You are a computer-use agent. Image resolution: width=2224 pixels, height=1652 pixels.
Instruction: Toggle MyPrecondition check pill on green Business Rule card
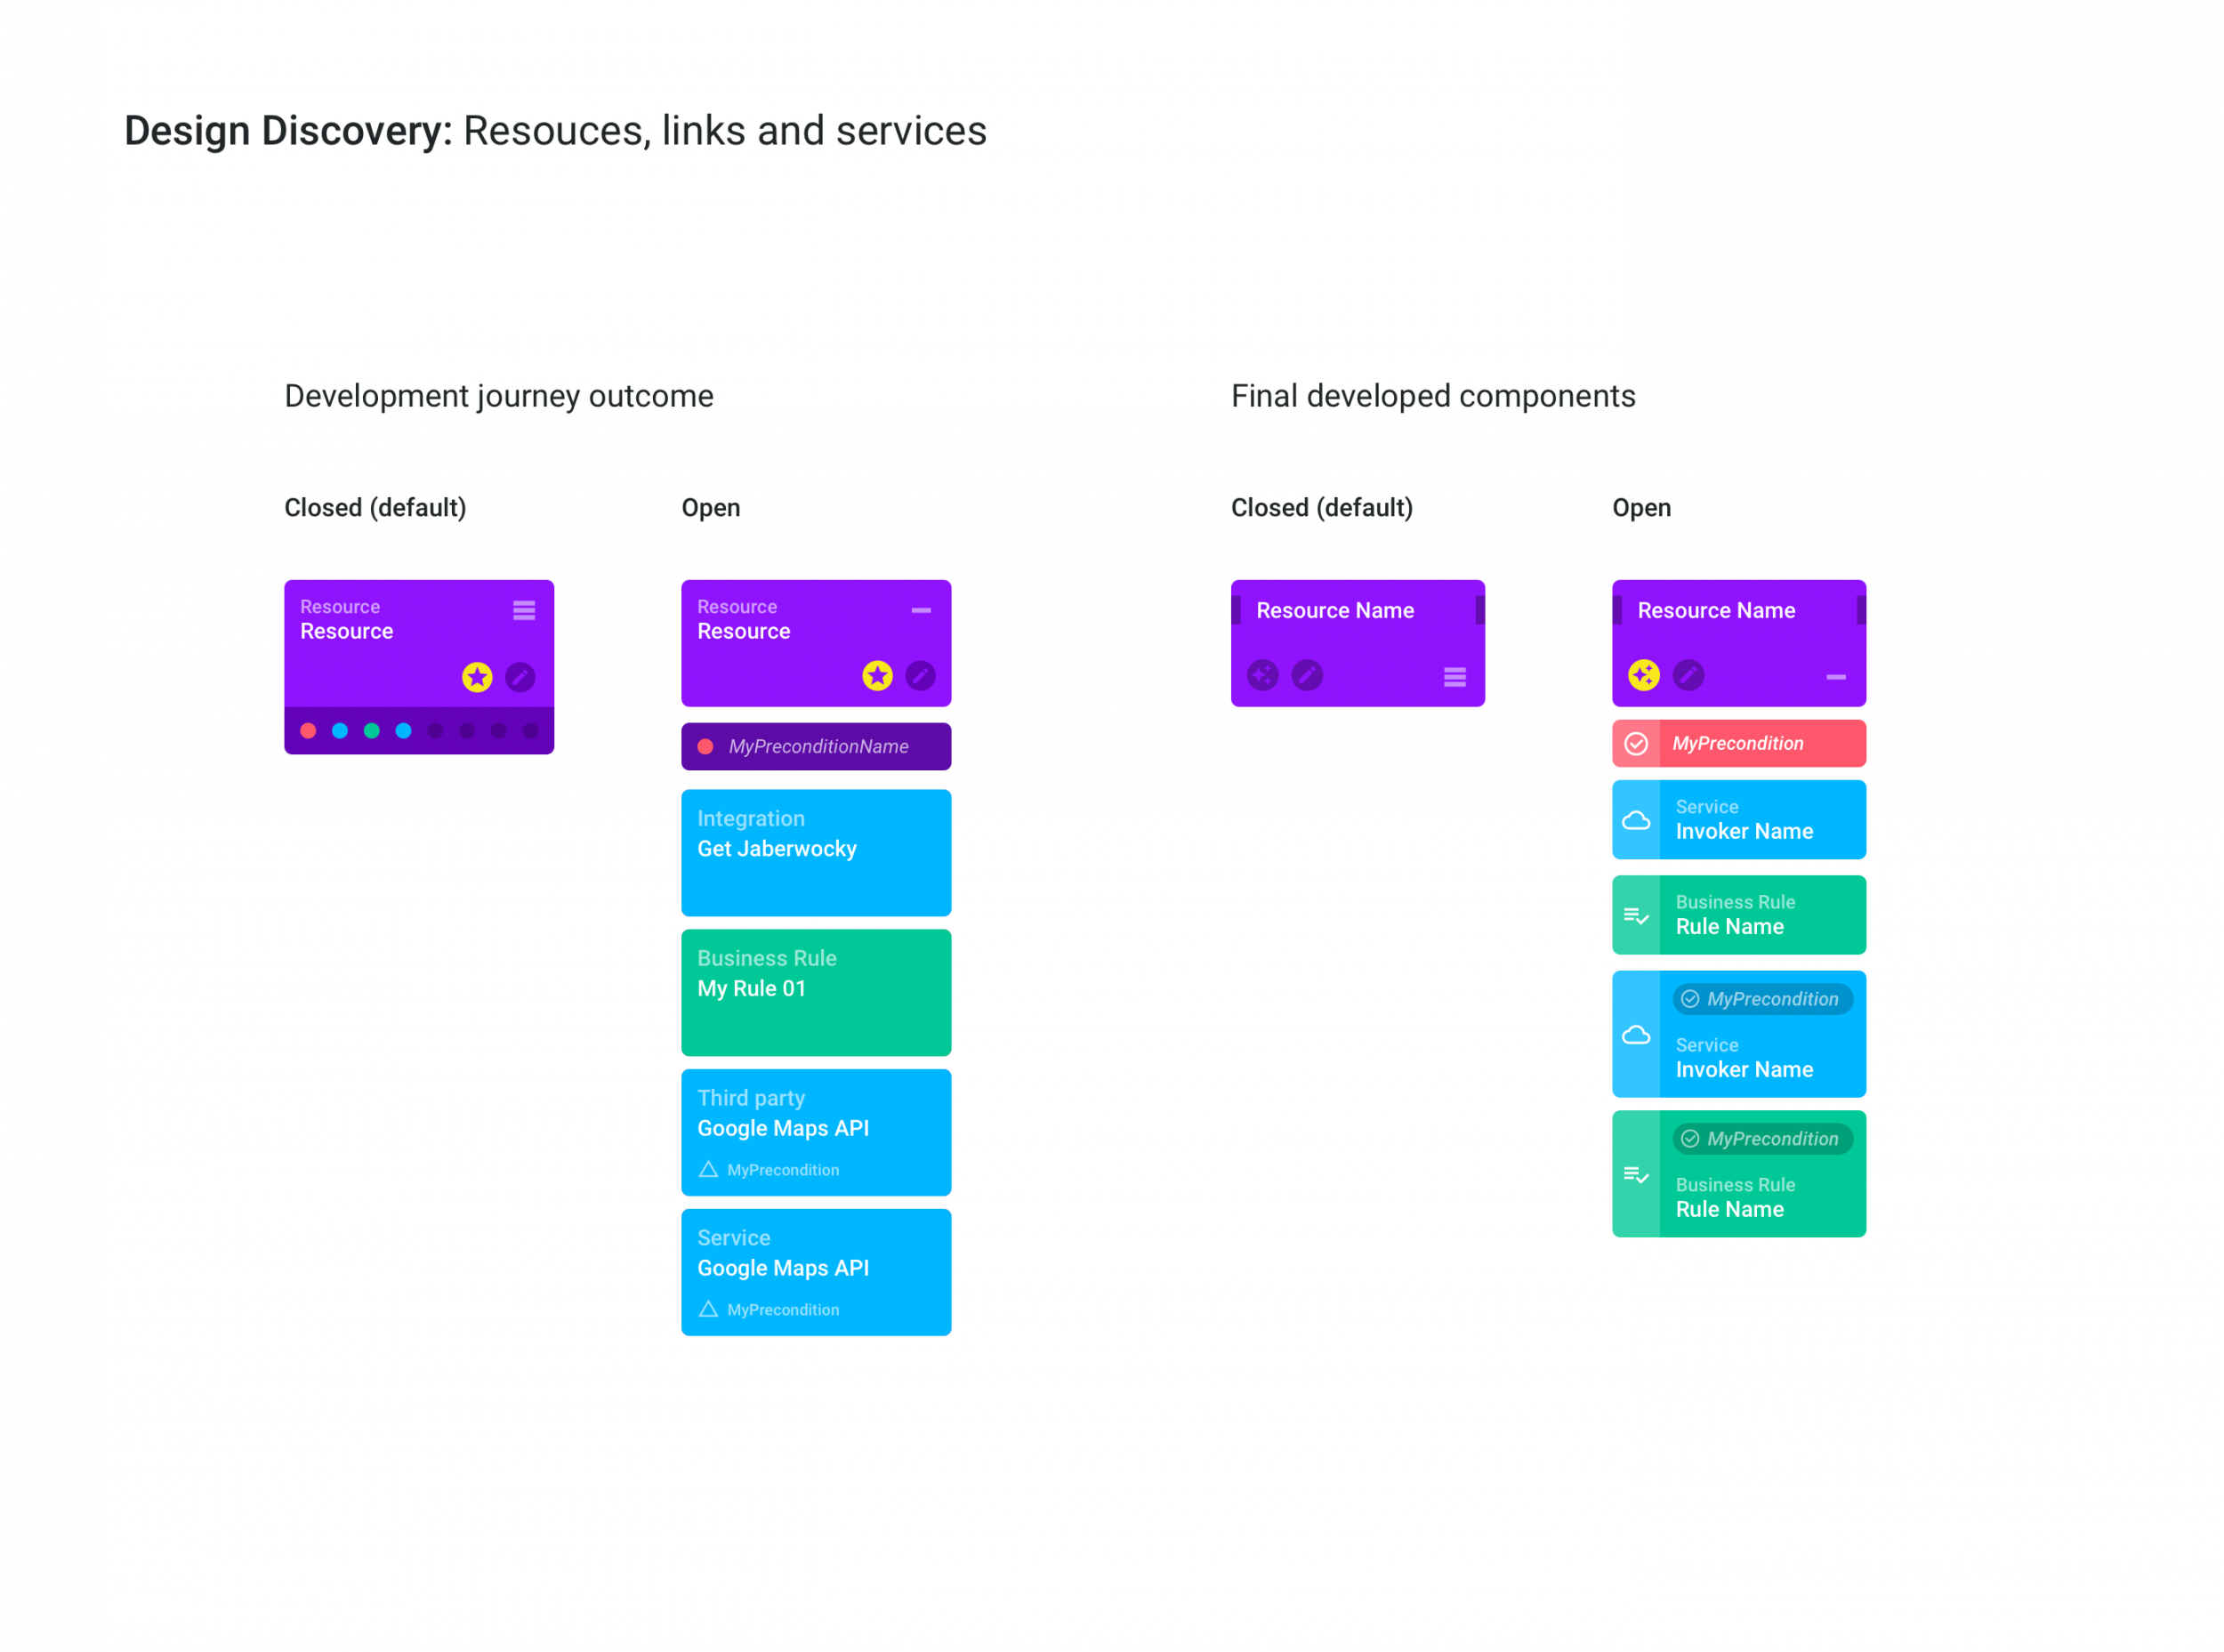1762,1139
